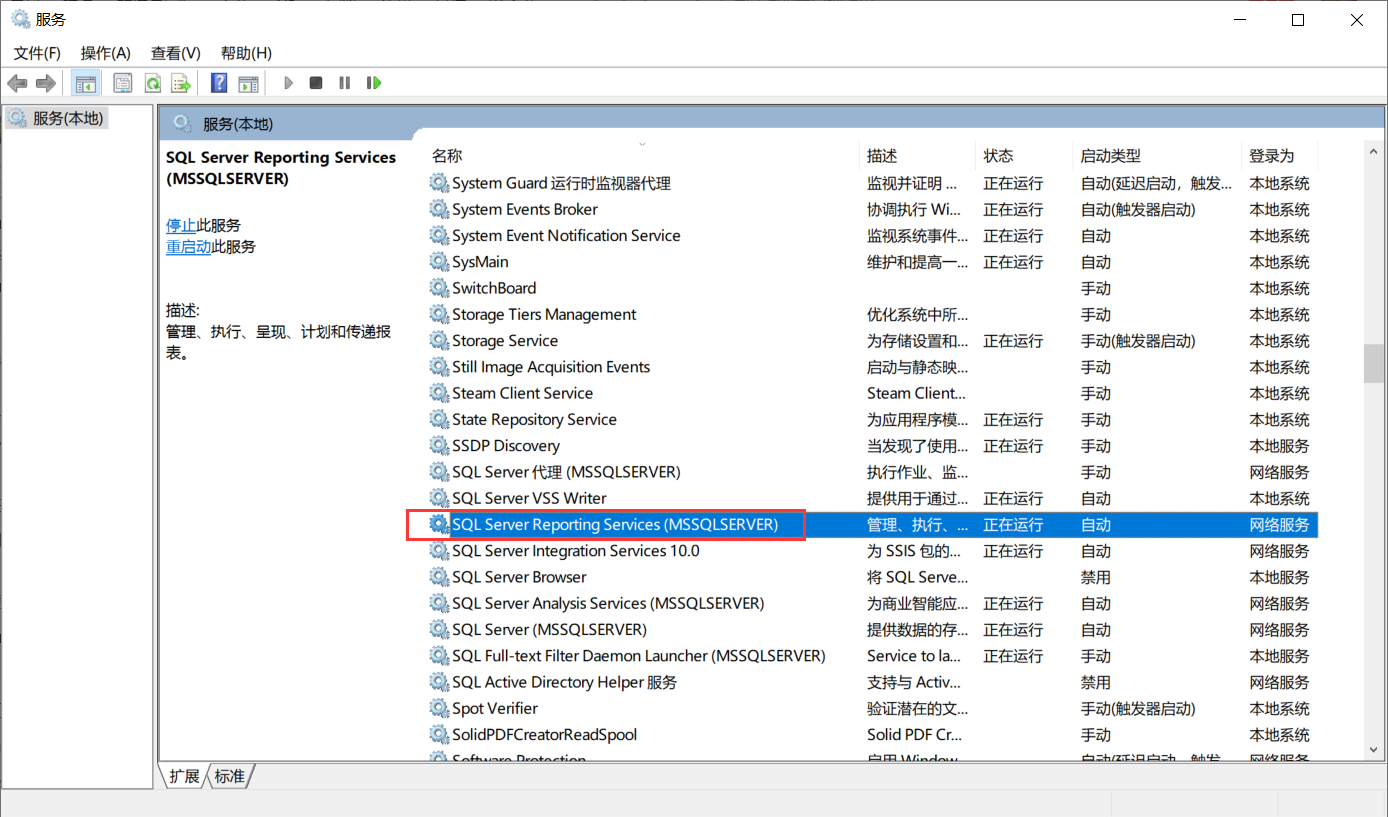Click the 重启动 service link
The height and width of the screenshot is (817, 1388).
188,246
